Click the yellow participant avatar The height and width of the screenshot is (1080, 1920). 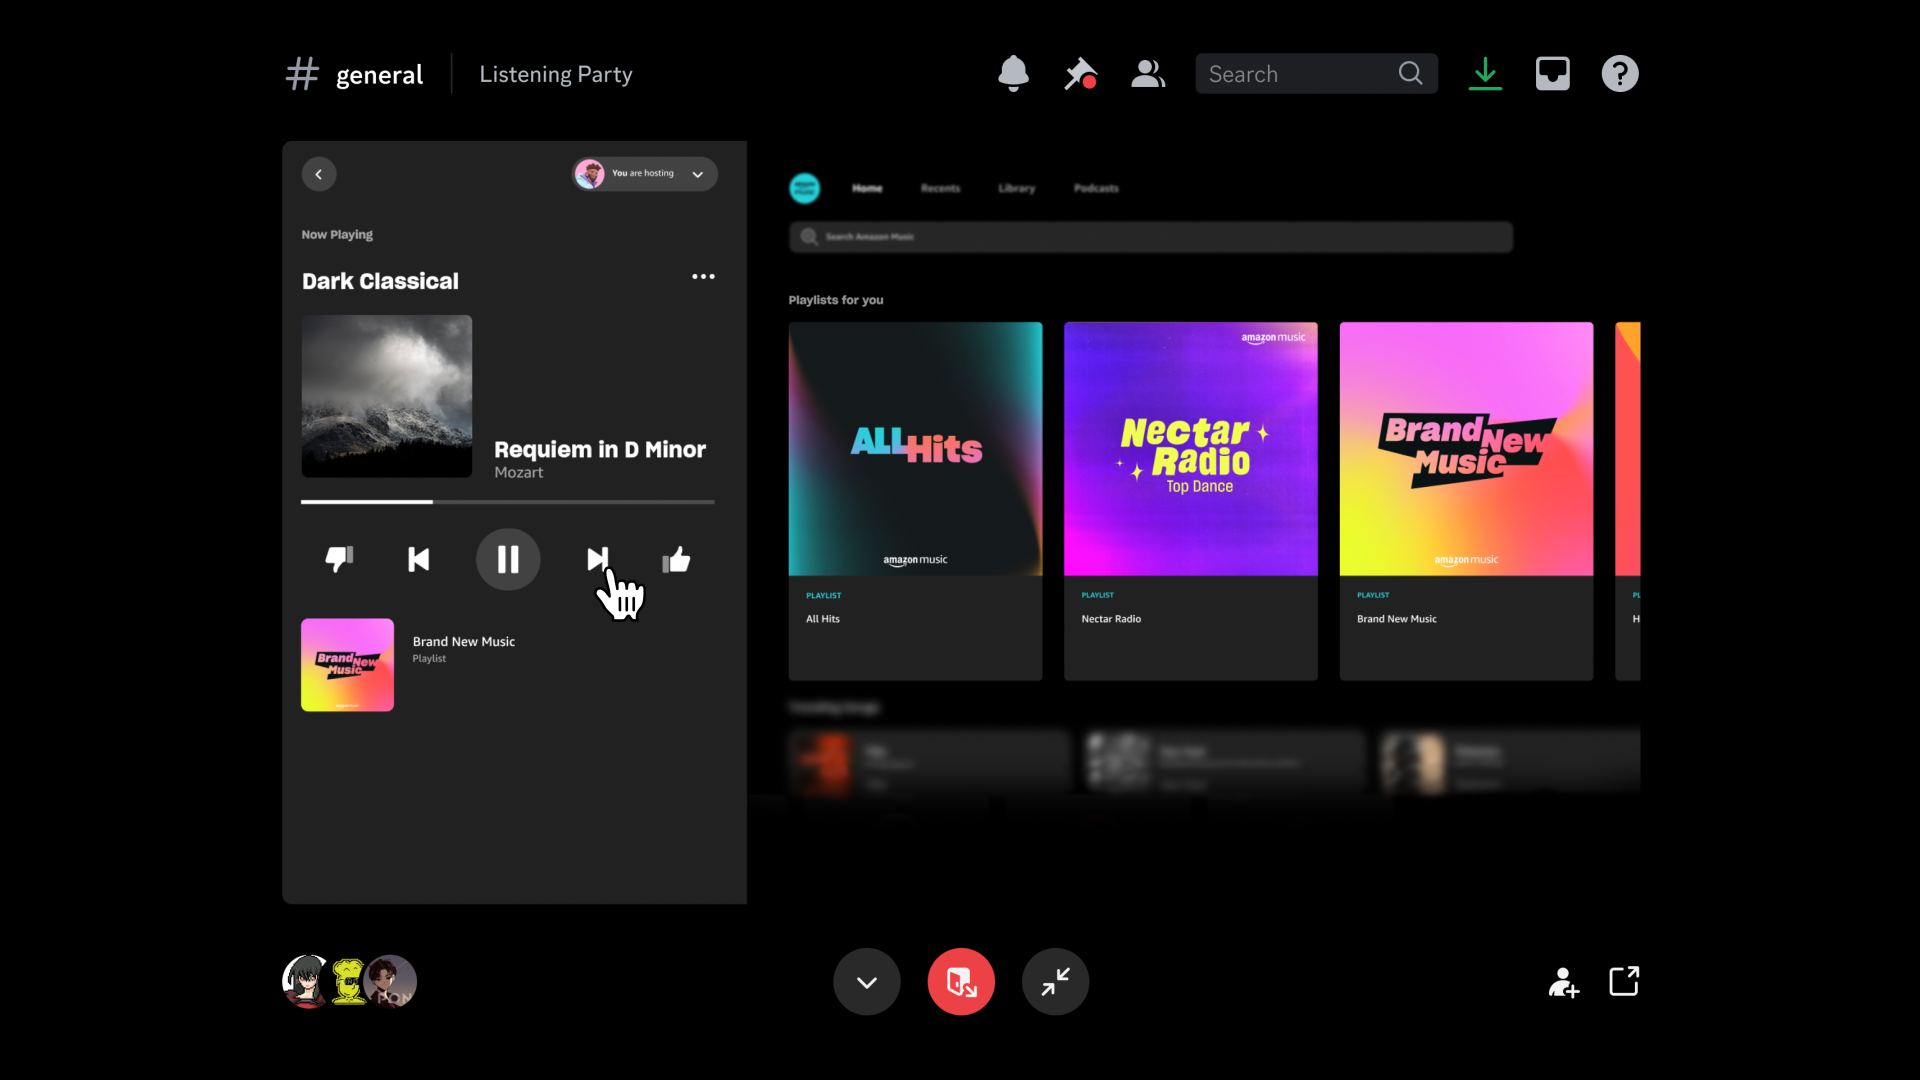coord(348,981)
